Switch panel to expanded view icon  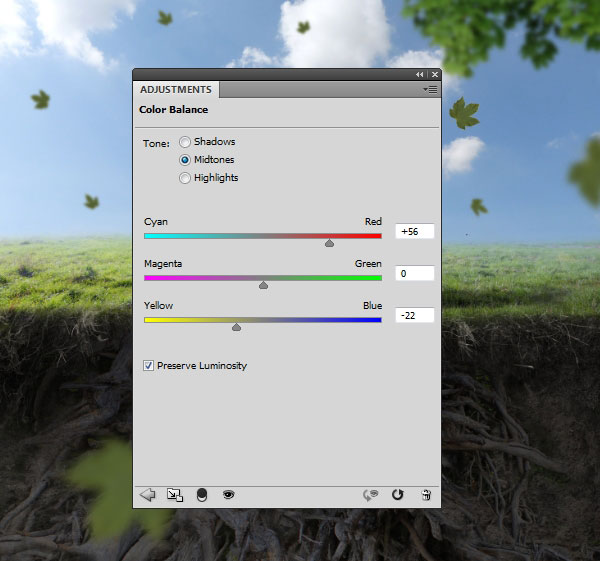point(175,495)
